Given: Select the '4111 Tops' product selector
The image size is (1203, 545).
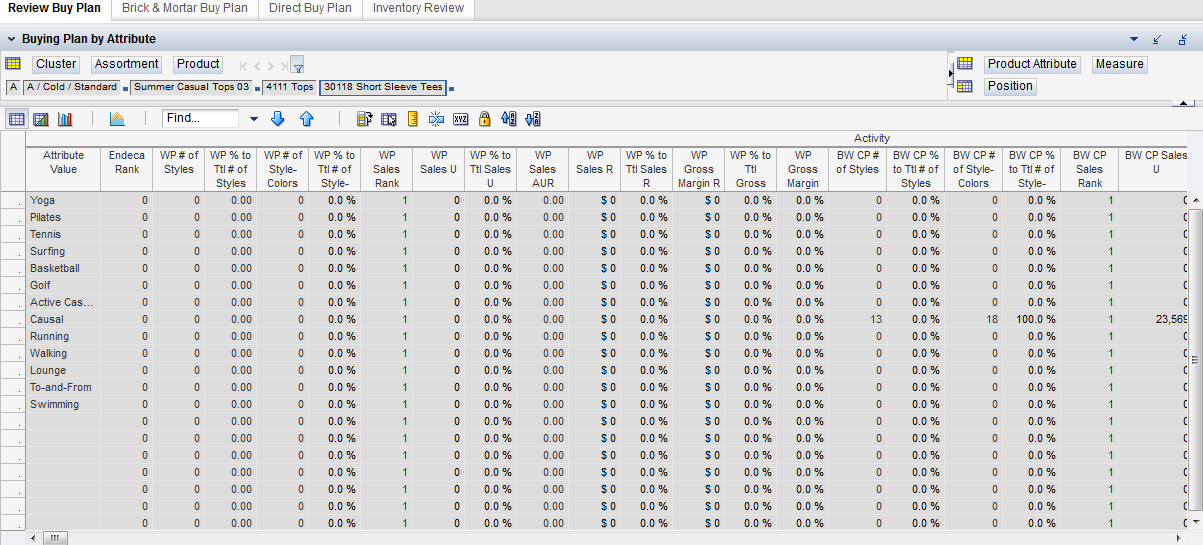Looking at the screenshot, I should pos(289,87).
